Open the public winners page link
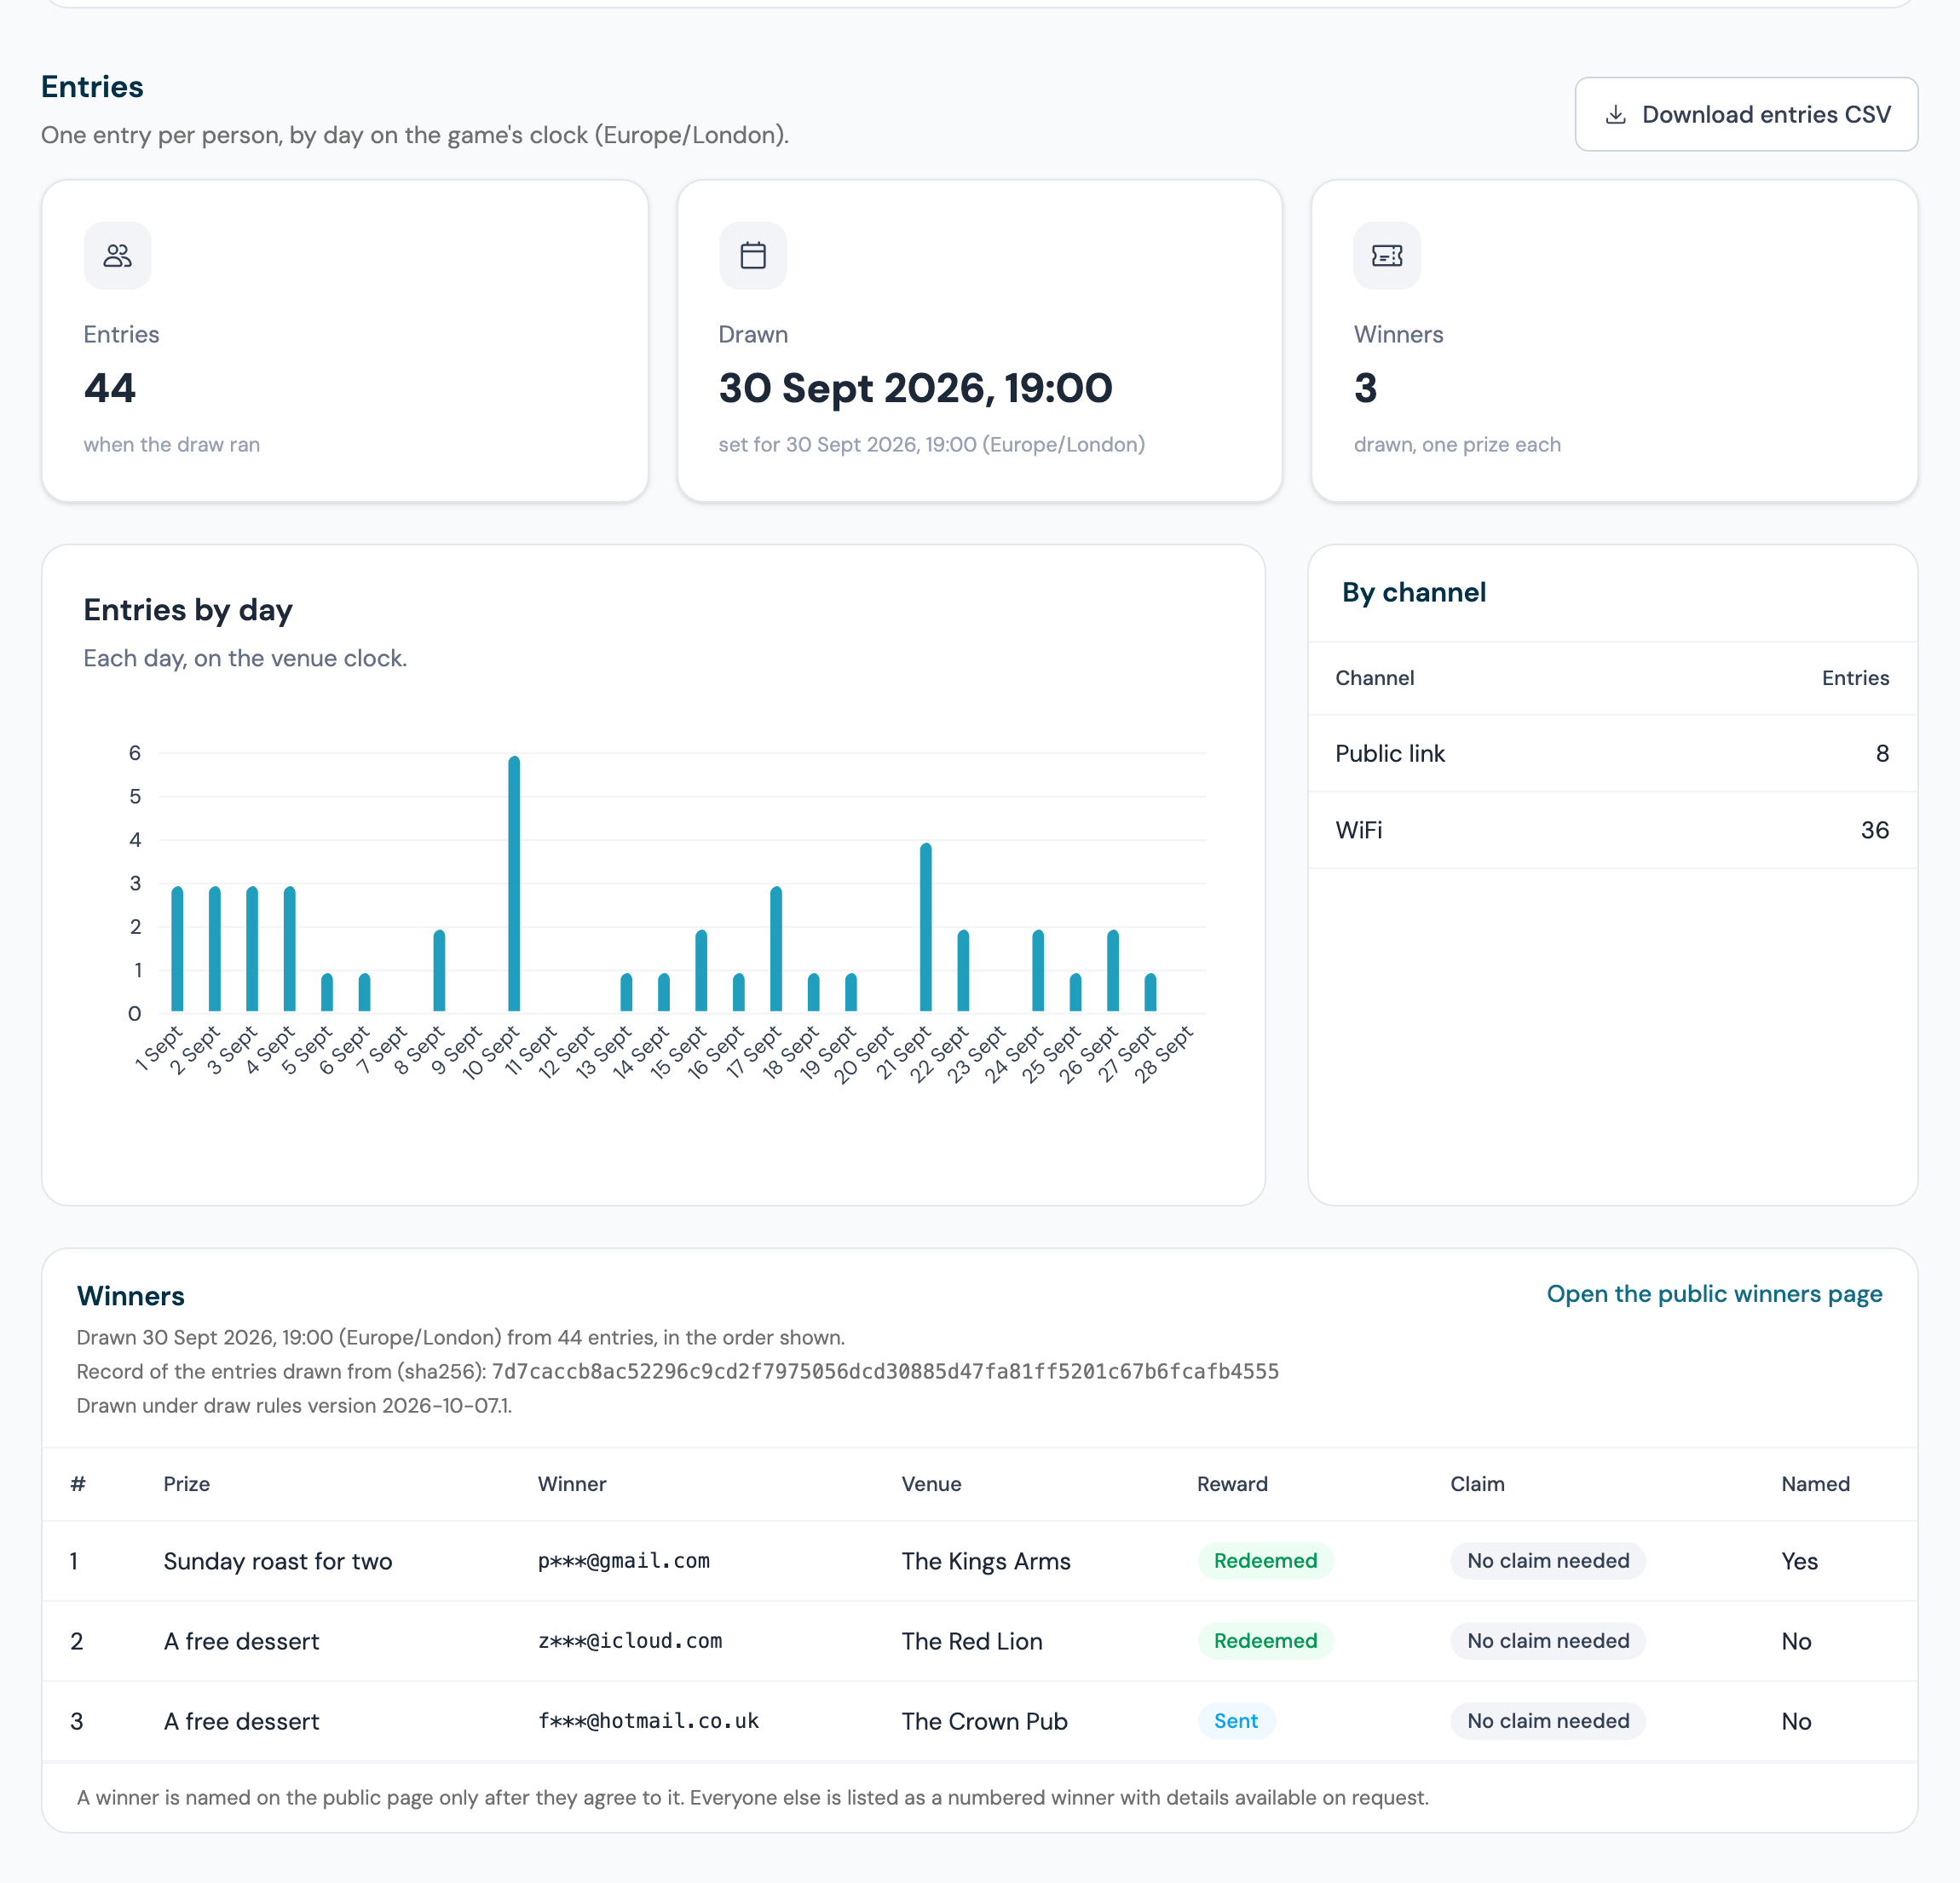The image size is (1960, 1883). [1714, 1294]
